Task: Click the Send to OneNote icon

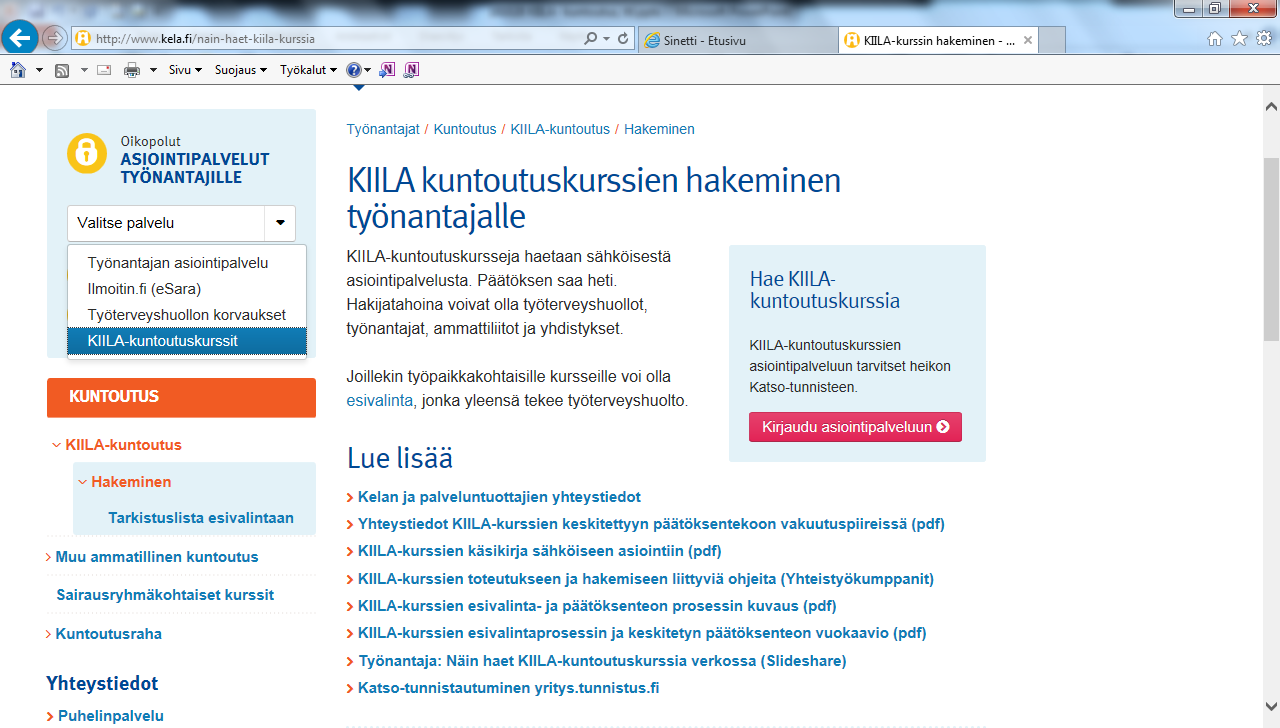Action: (387, 70)
